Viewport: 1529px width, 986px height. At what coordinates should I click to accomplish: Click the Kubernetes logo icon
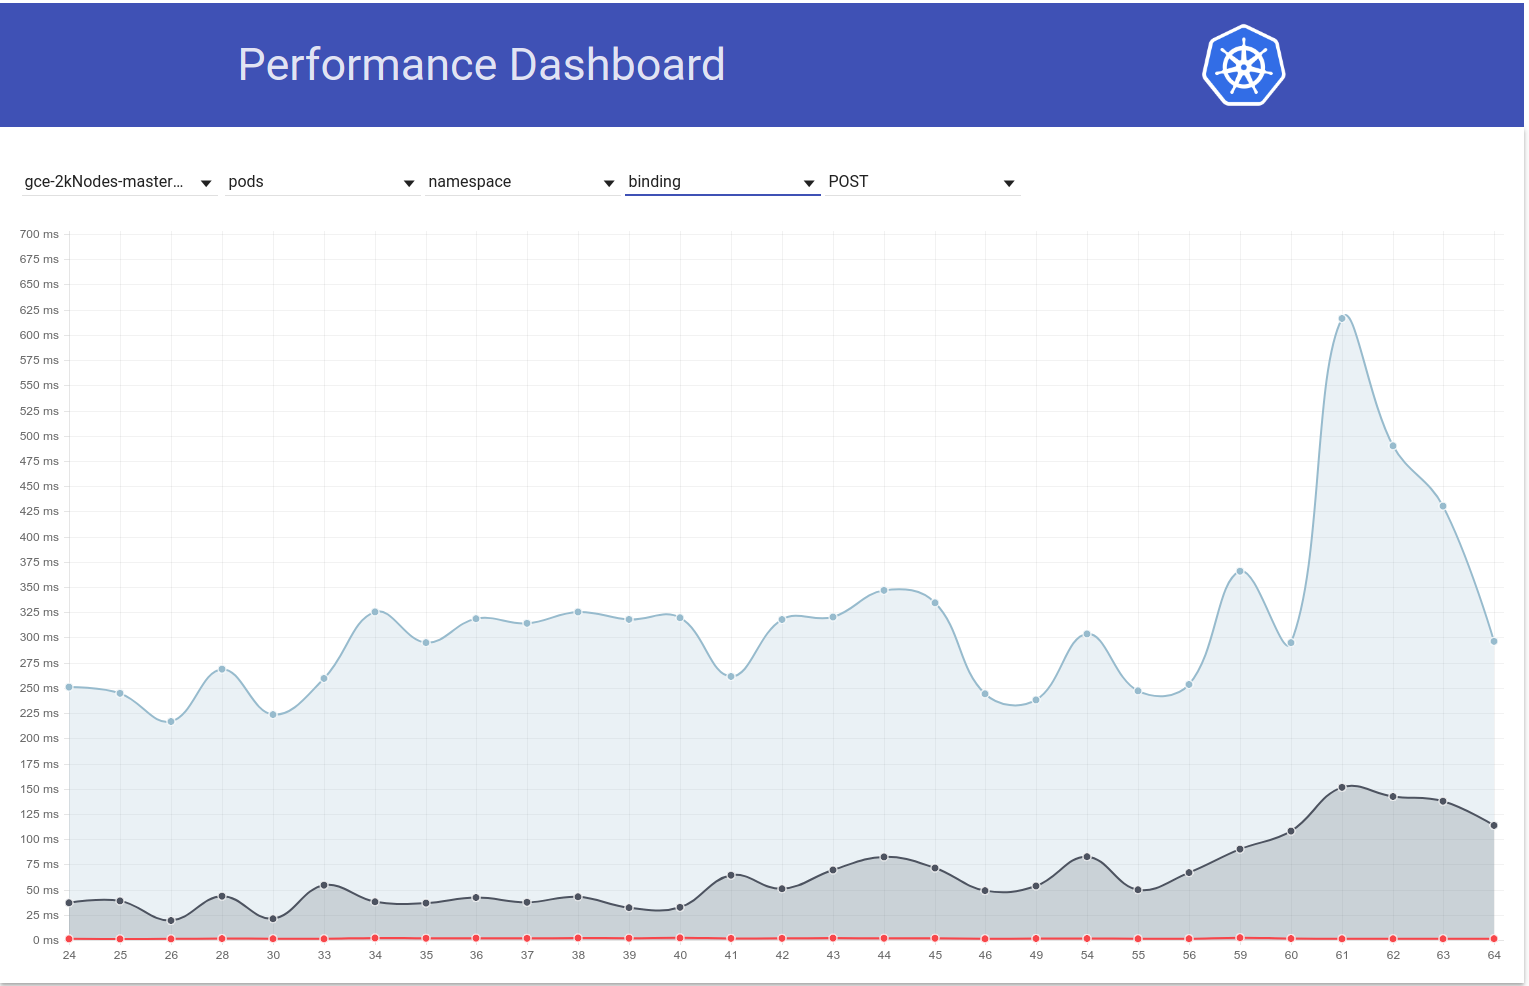[x=1243, y=65]
